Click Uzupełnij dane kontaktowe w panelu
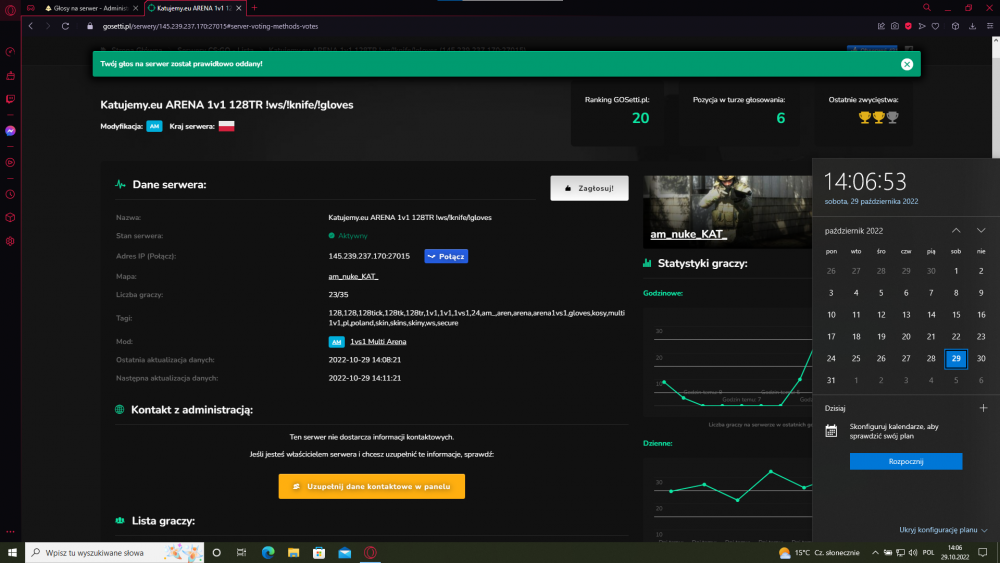The width and height of the screenshot is (1000, 563). [x=372, y=486]
